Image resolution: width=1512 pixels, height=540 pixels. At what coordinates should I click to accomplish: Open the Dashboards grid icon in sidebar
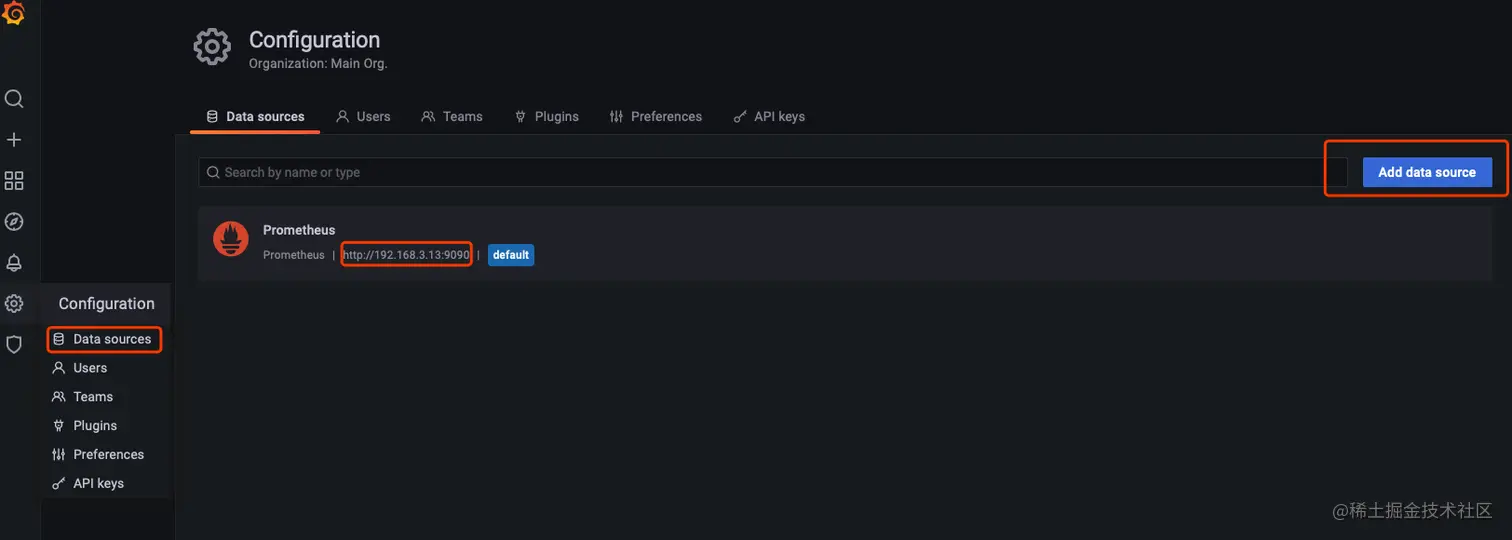pyautogui.click(x=14, y=181)
